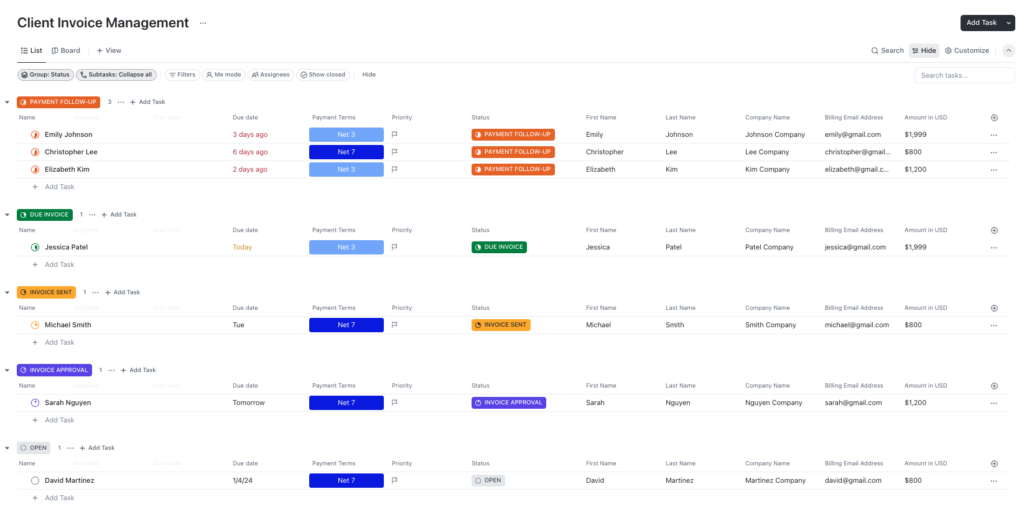Add a new View tab
Image resolution: width=1024 pixels, height=517 pixels.
(109, 50)
